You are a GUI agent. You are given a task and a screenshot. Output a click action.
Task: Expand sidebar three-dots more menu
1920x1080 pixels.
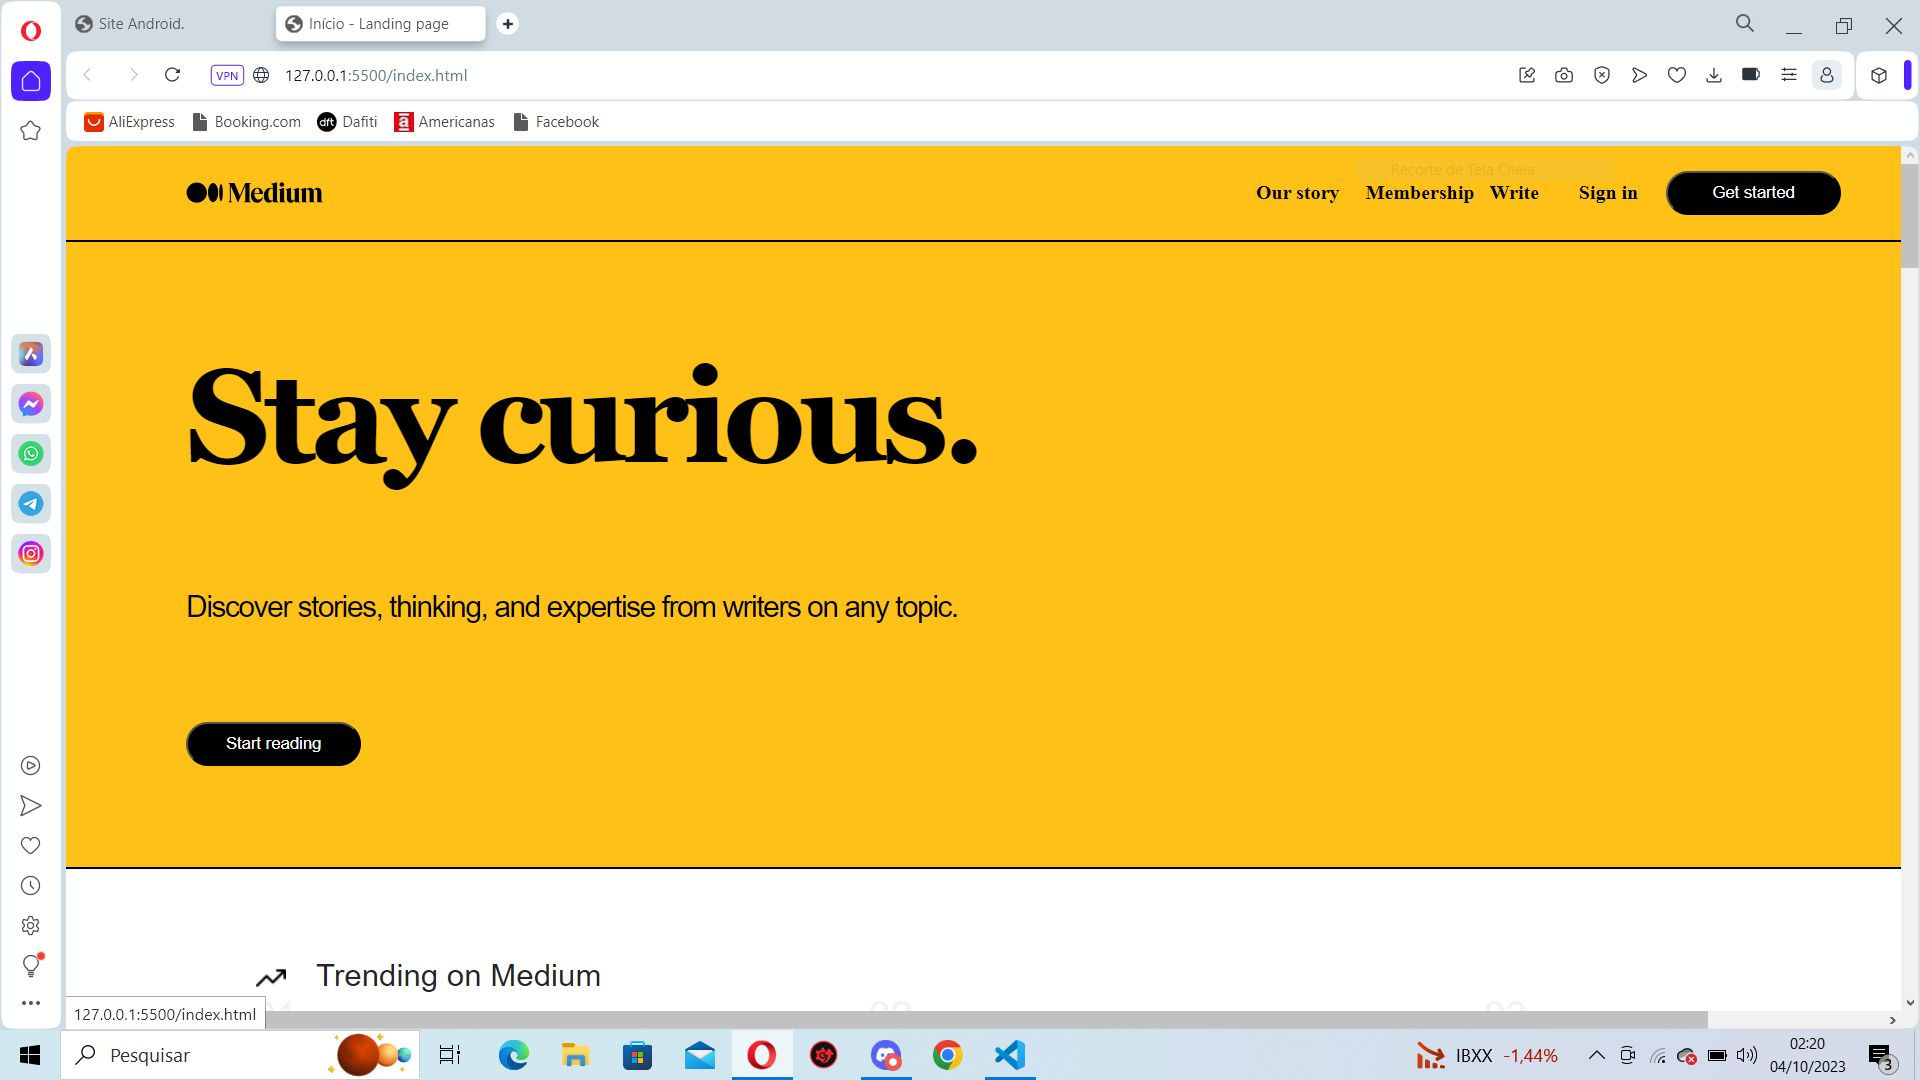(31, 1002)
